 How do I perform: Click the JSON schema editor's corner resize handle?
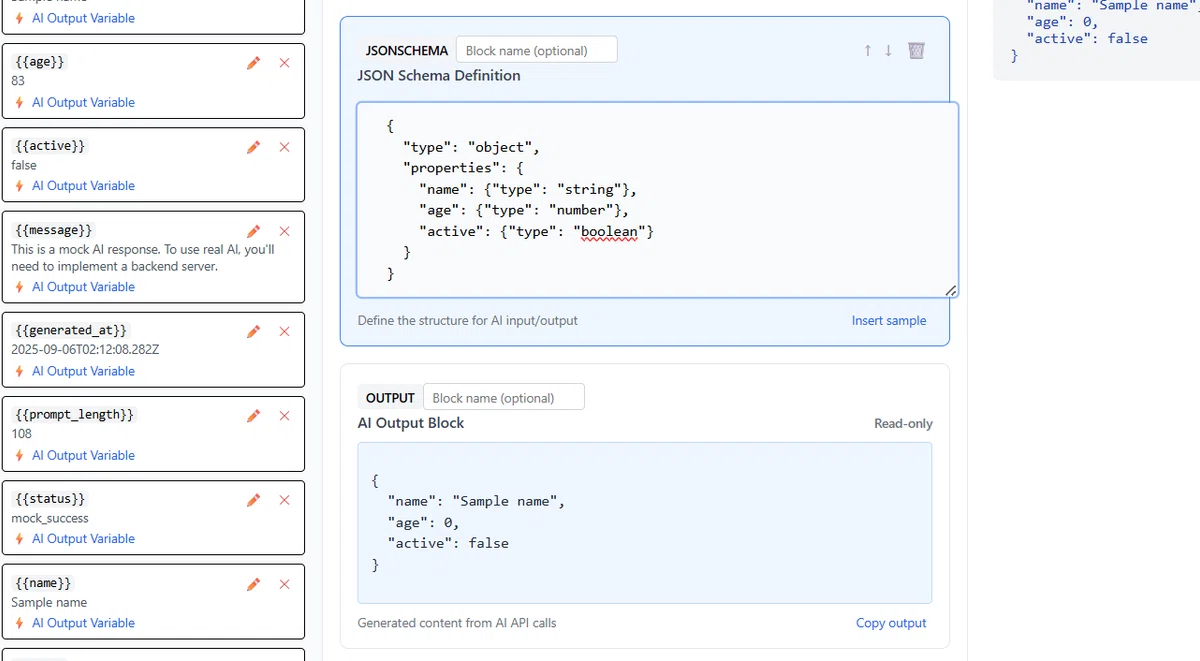[950, 289]
